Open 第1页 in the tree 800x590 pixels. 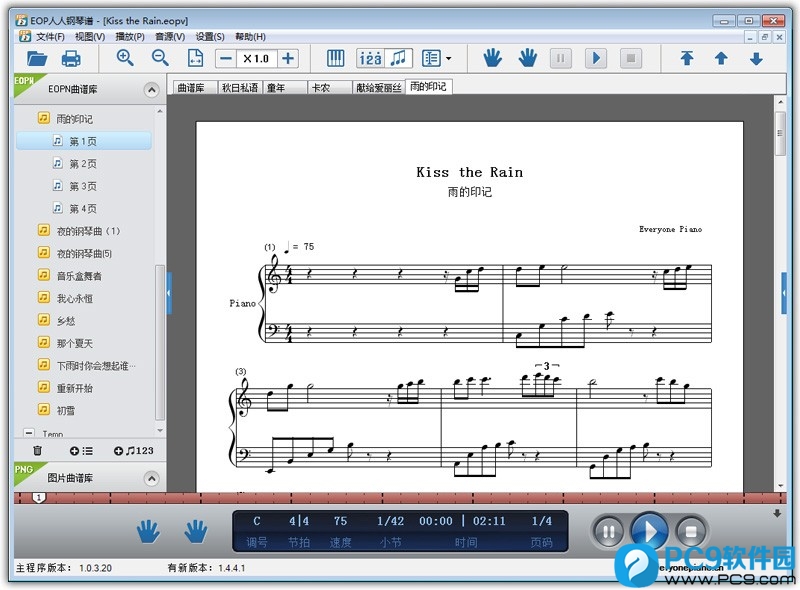click(x=84, y=141)
